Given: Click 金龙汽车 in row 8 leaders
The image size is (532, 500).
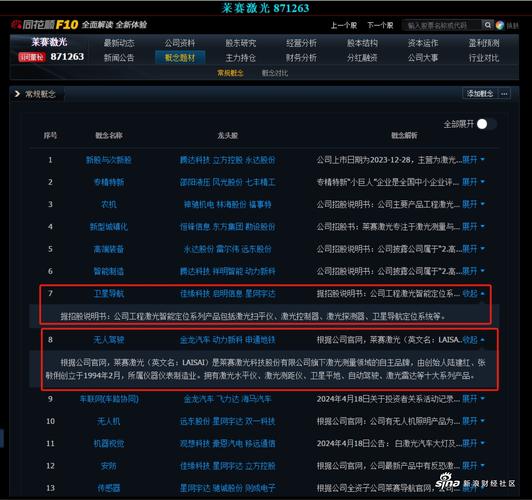Looking at the screenshot, I should (x=195, y=340).
